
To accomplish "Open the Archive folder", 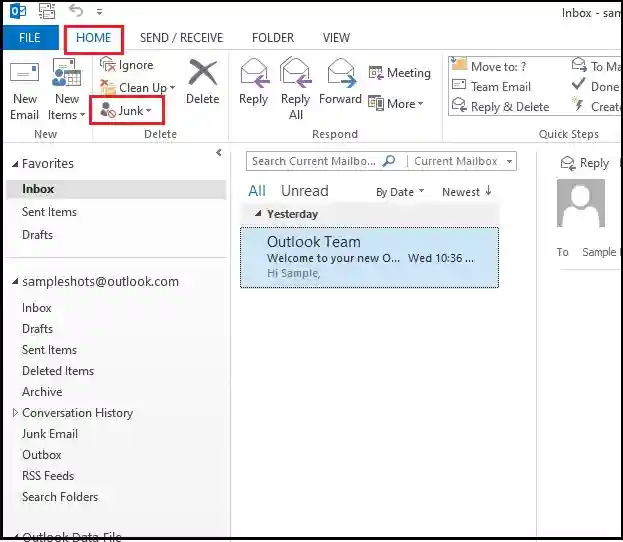I will tap(42, 392).
